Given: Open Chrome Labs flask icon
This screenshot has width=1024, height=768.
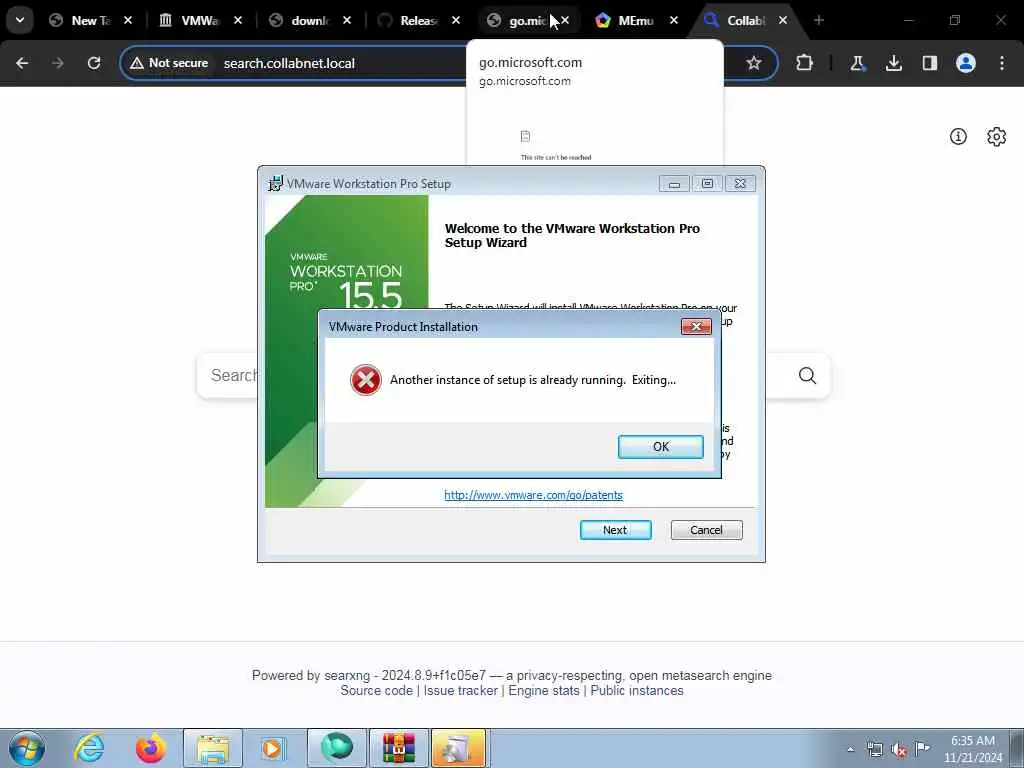Looking at the screenshot, I should [x=857, y=63].
